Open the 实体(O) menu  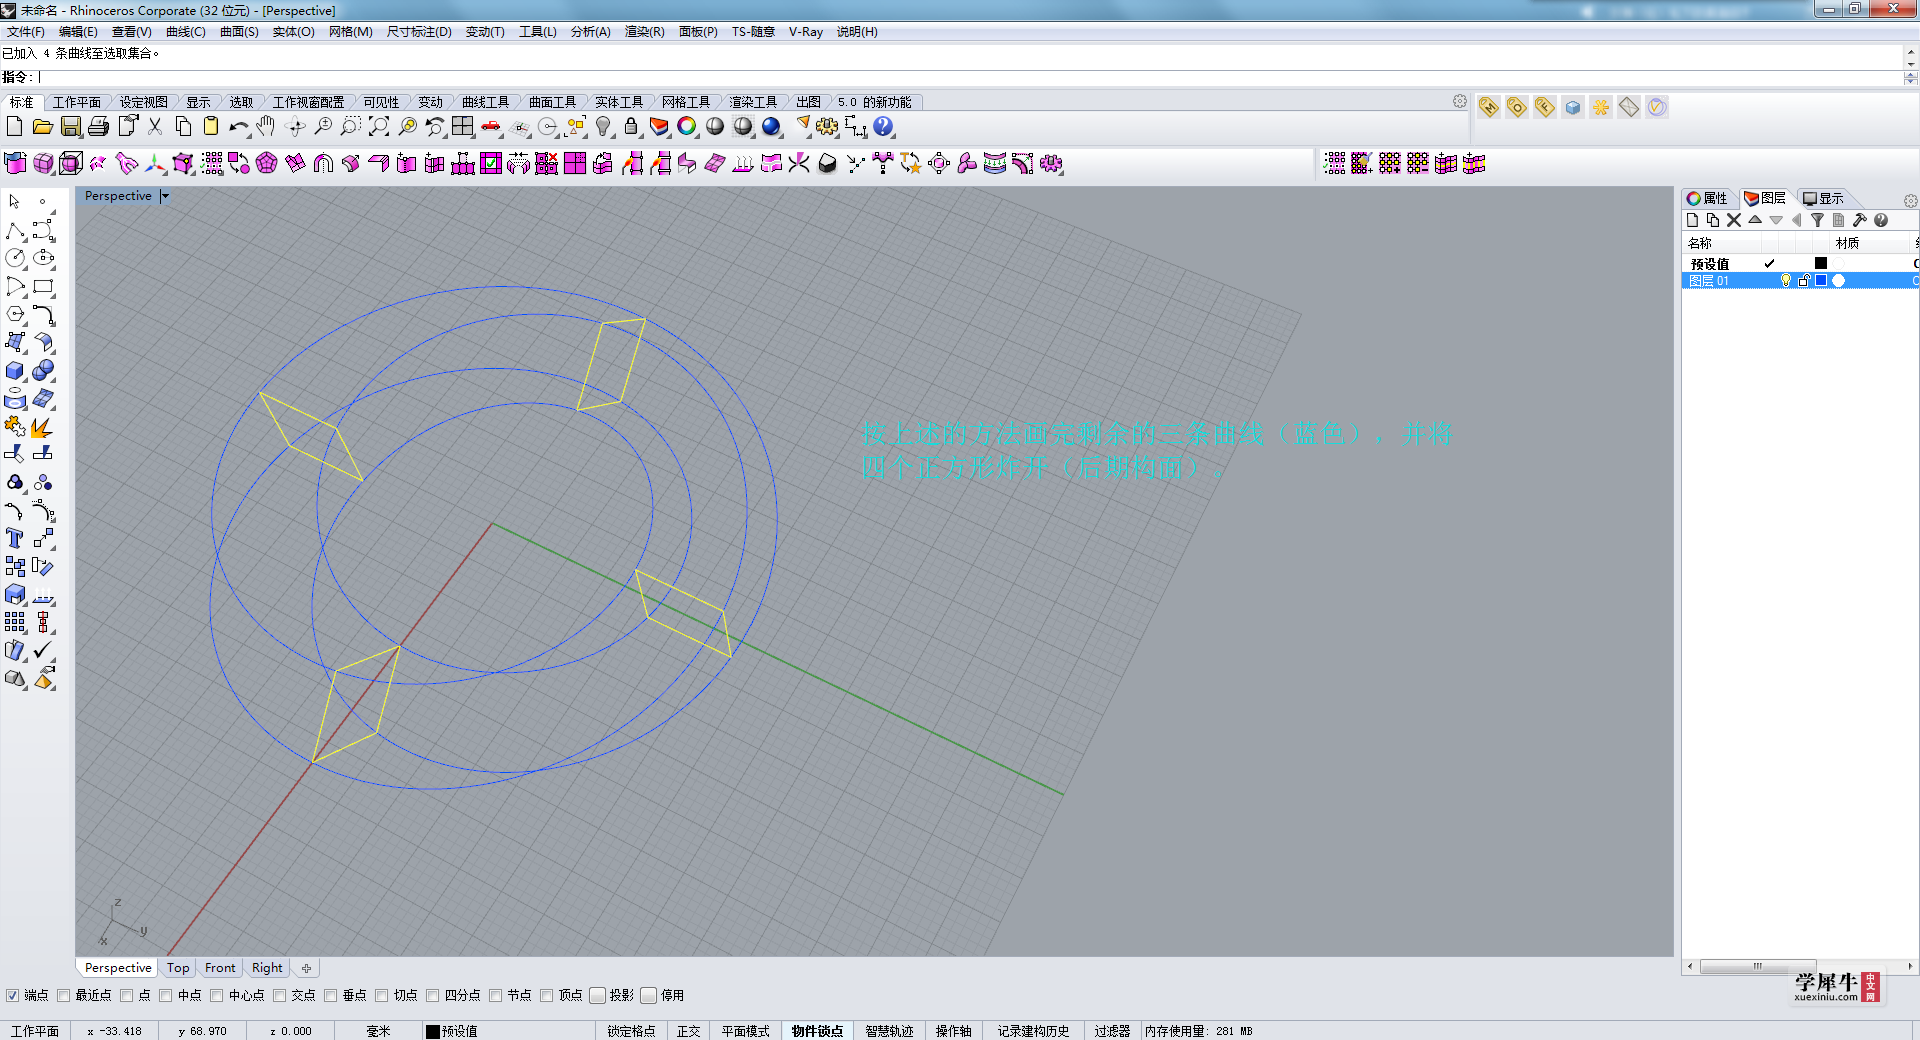(293, 32)
